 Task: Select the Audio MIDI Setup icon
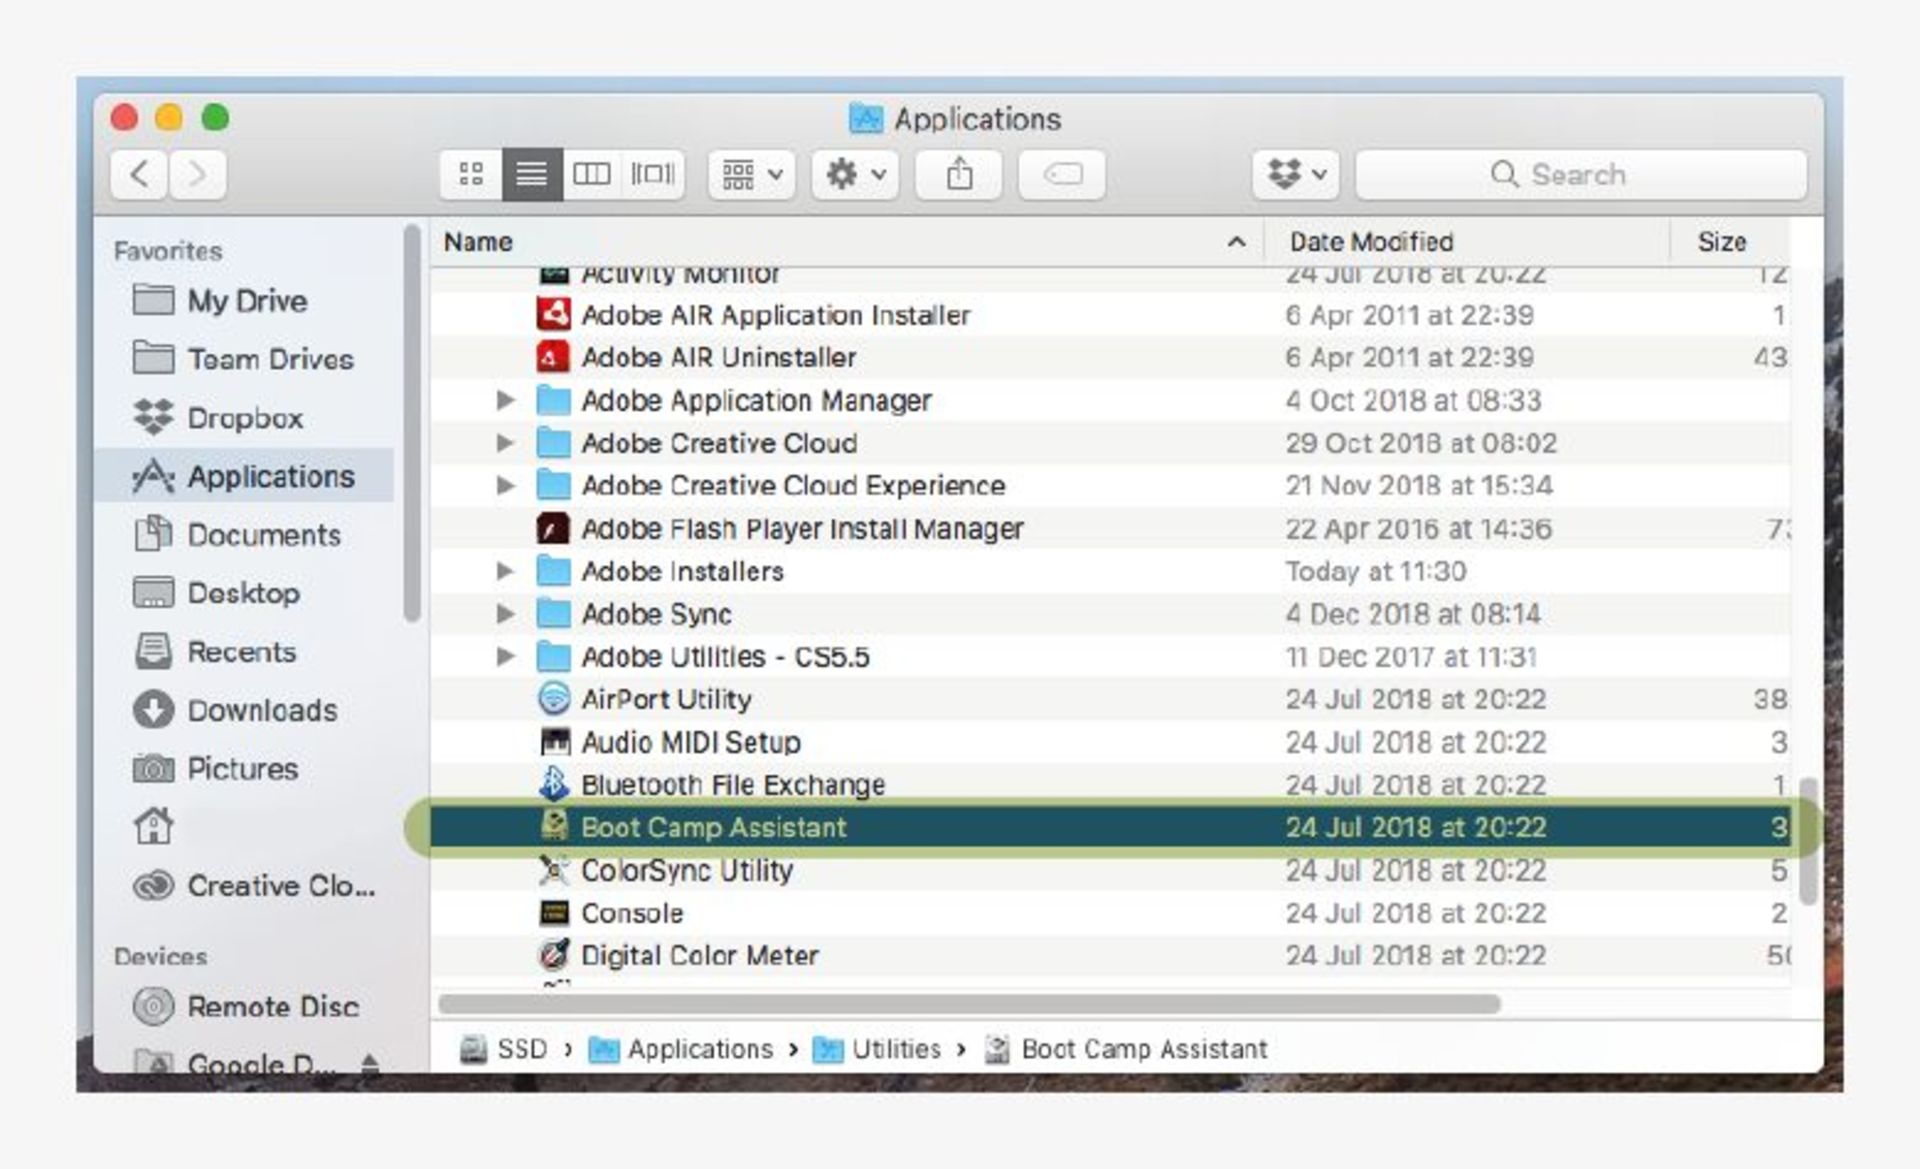(x=554, y=742)
